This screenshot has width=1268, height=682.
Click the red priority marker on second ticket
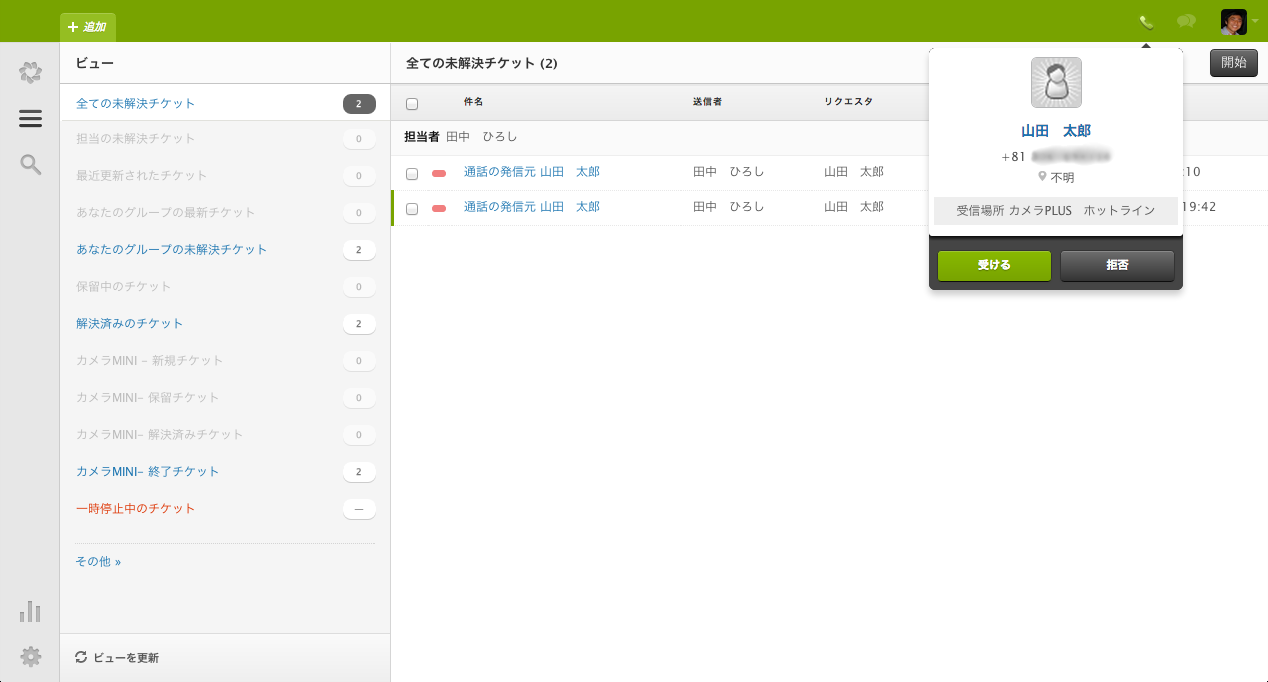point(439,209)
